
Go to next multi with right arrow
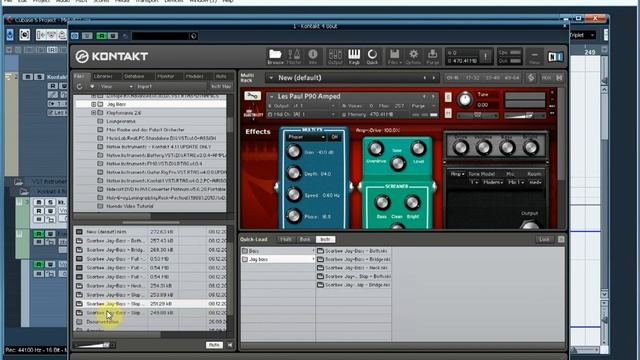coord(434,78)
